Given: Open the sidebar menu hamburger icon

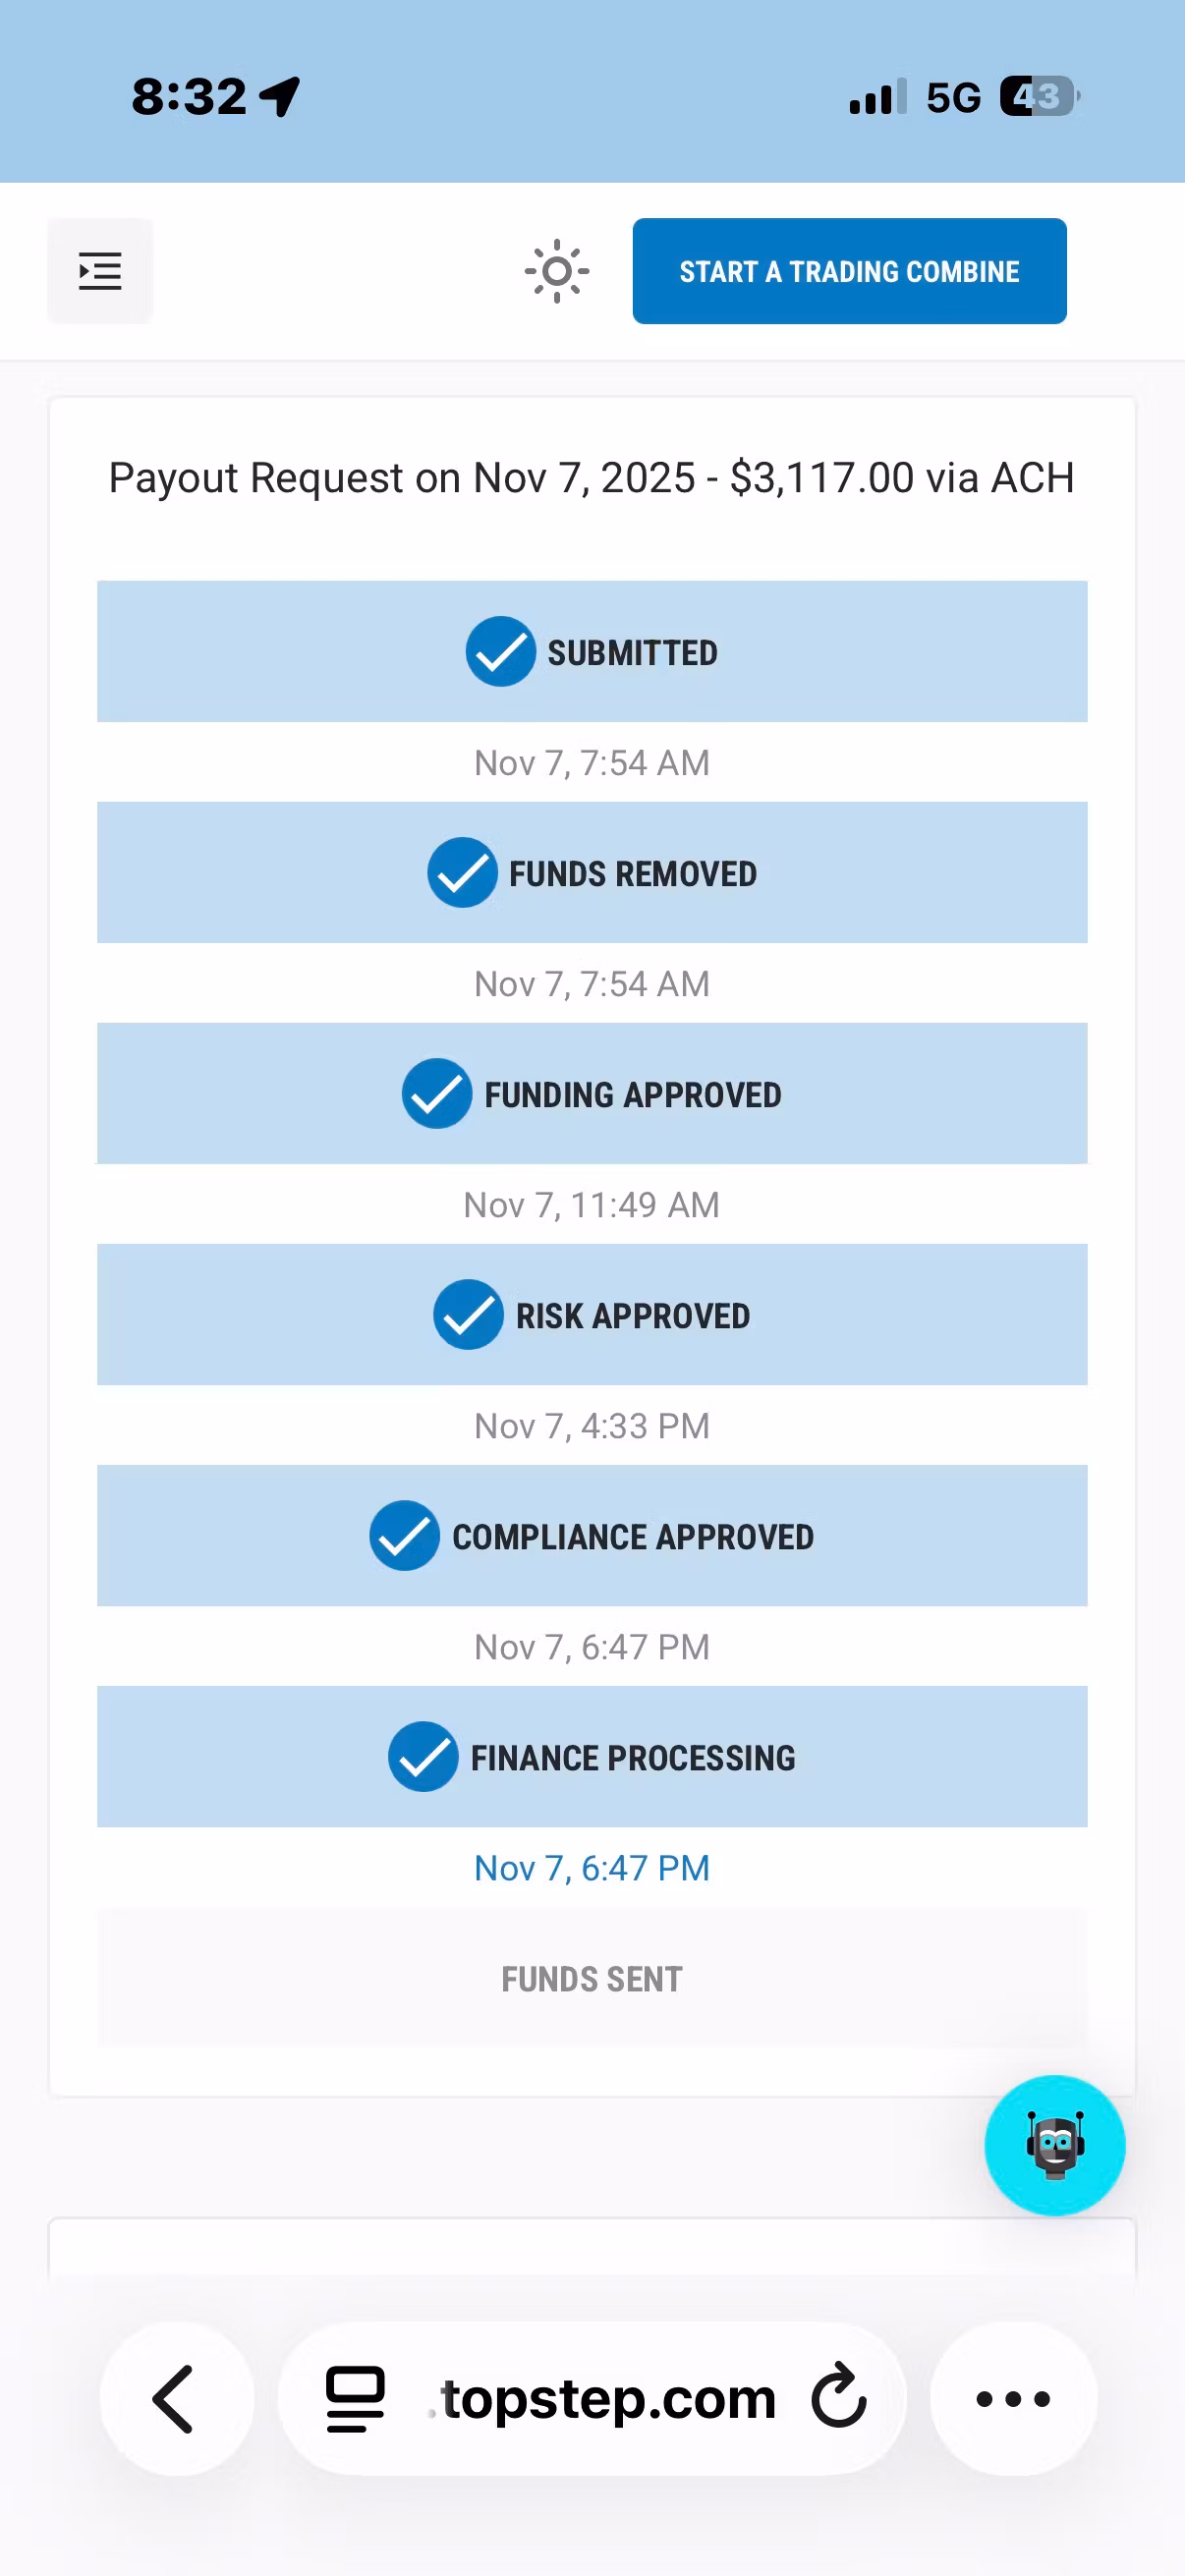Looking at the screenshot, I should pos(100,271).
